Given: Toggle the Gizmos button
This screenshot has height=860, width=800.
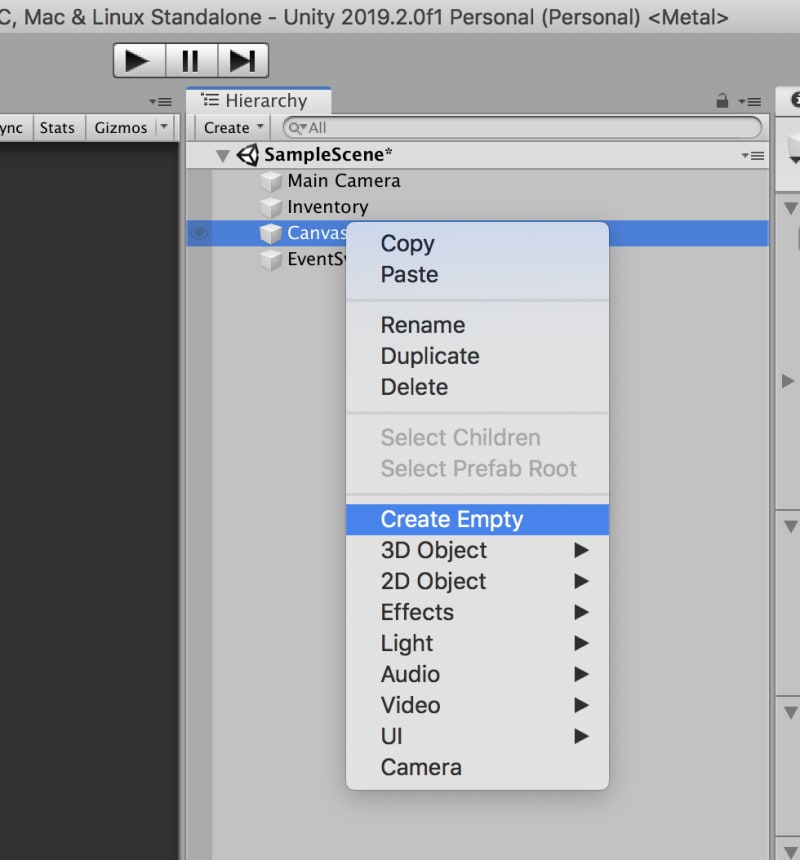Looking at the screenshot, I should [x=121, y=128].
